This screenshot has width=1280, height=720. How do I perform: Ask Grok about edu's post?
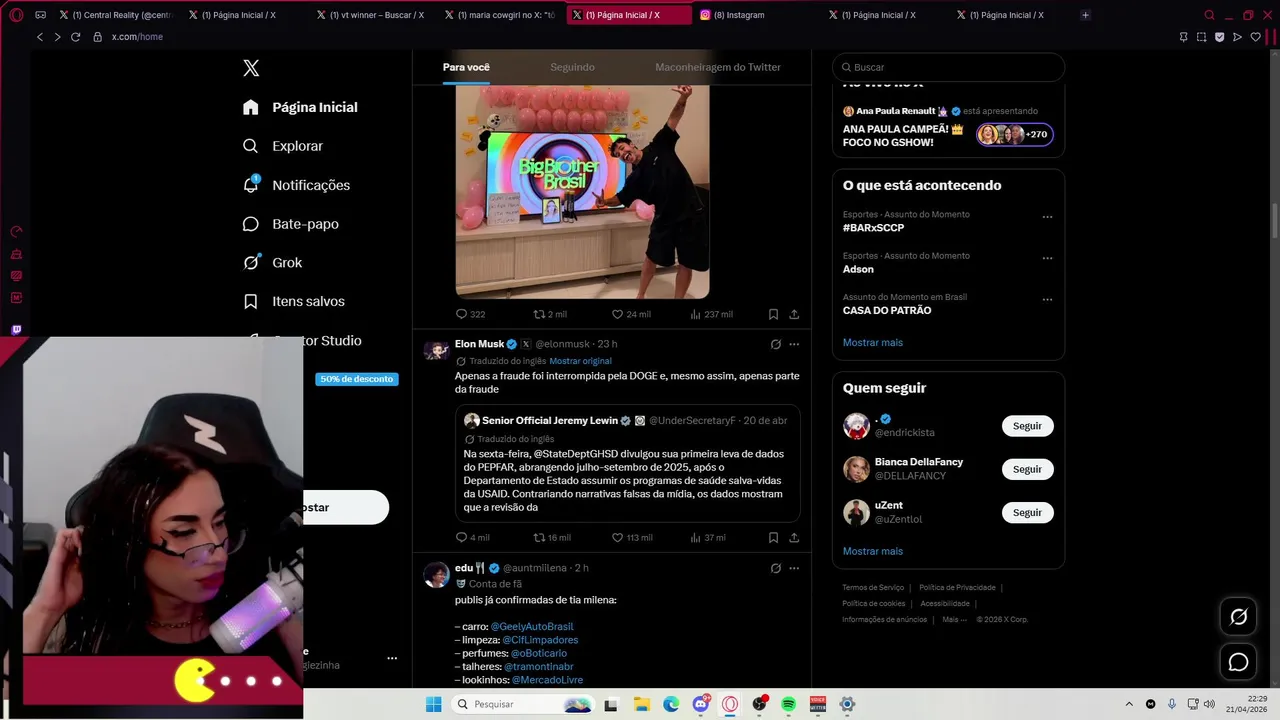point(775,568)
